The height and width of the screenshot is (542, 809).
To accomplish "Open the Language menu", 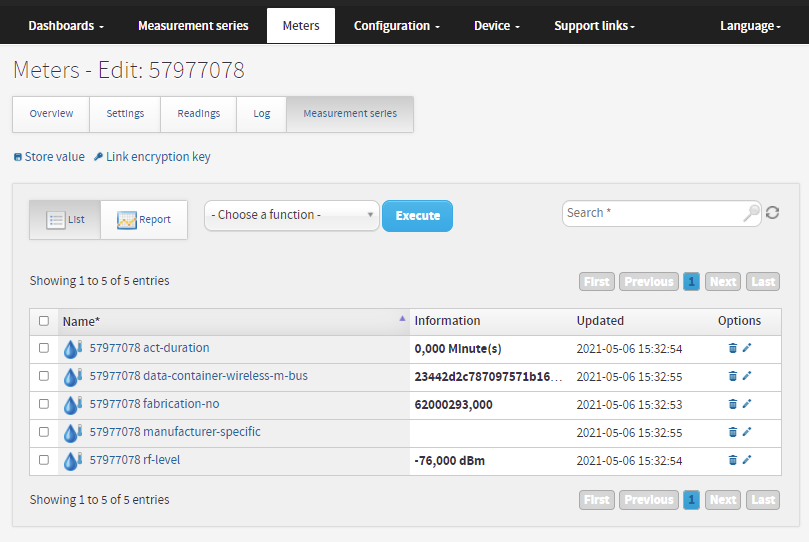I will click(x=750, y=26).
